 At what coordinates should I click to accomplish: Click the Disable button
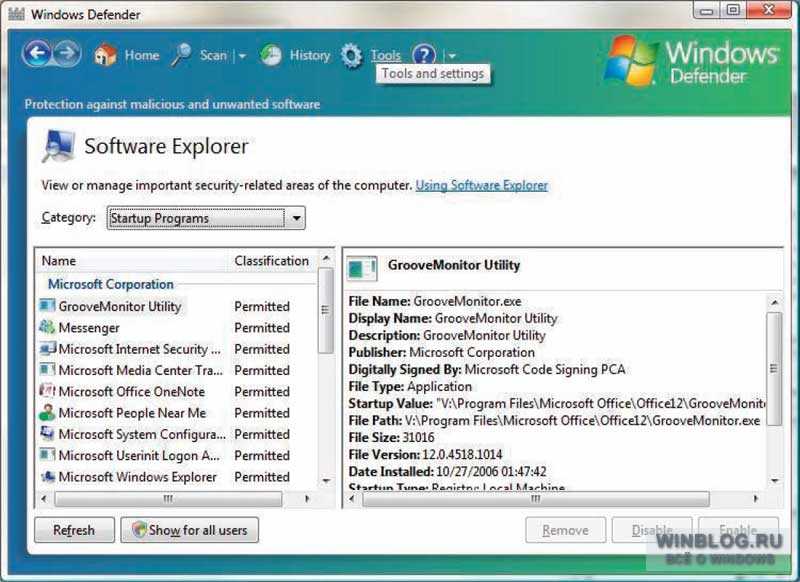(652, 530)
